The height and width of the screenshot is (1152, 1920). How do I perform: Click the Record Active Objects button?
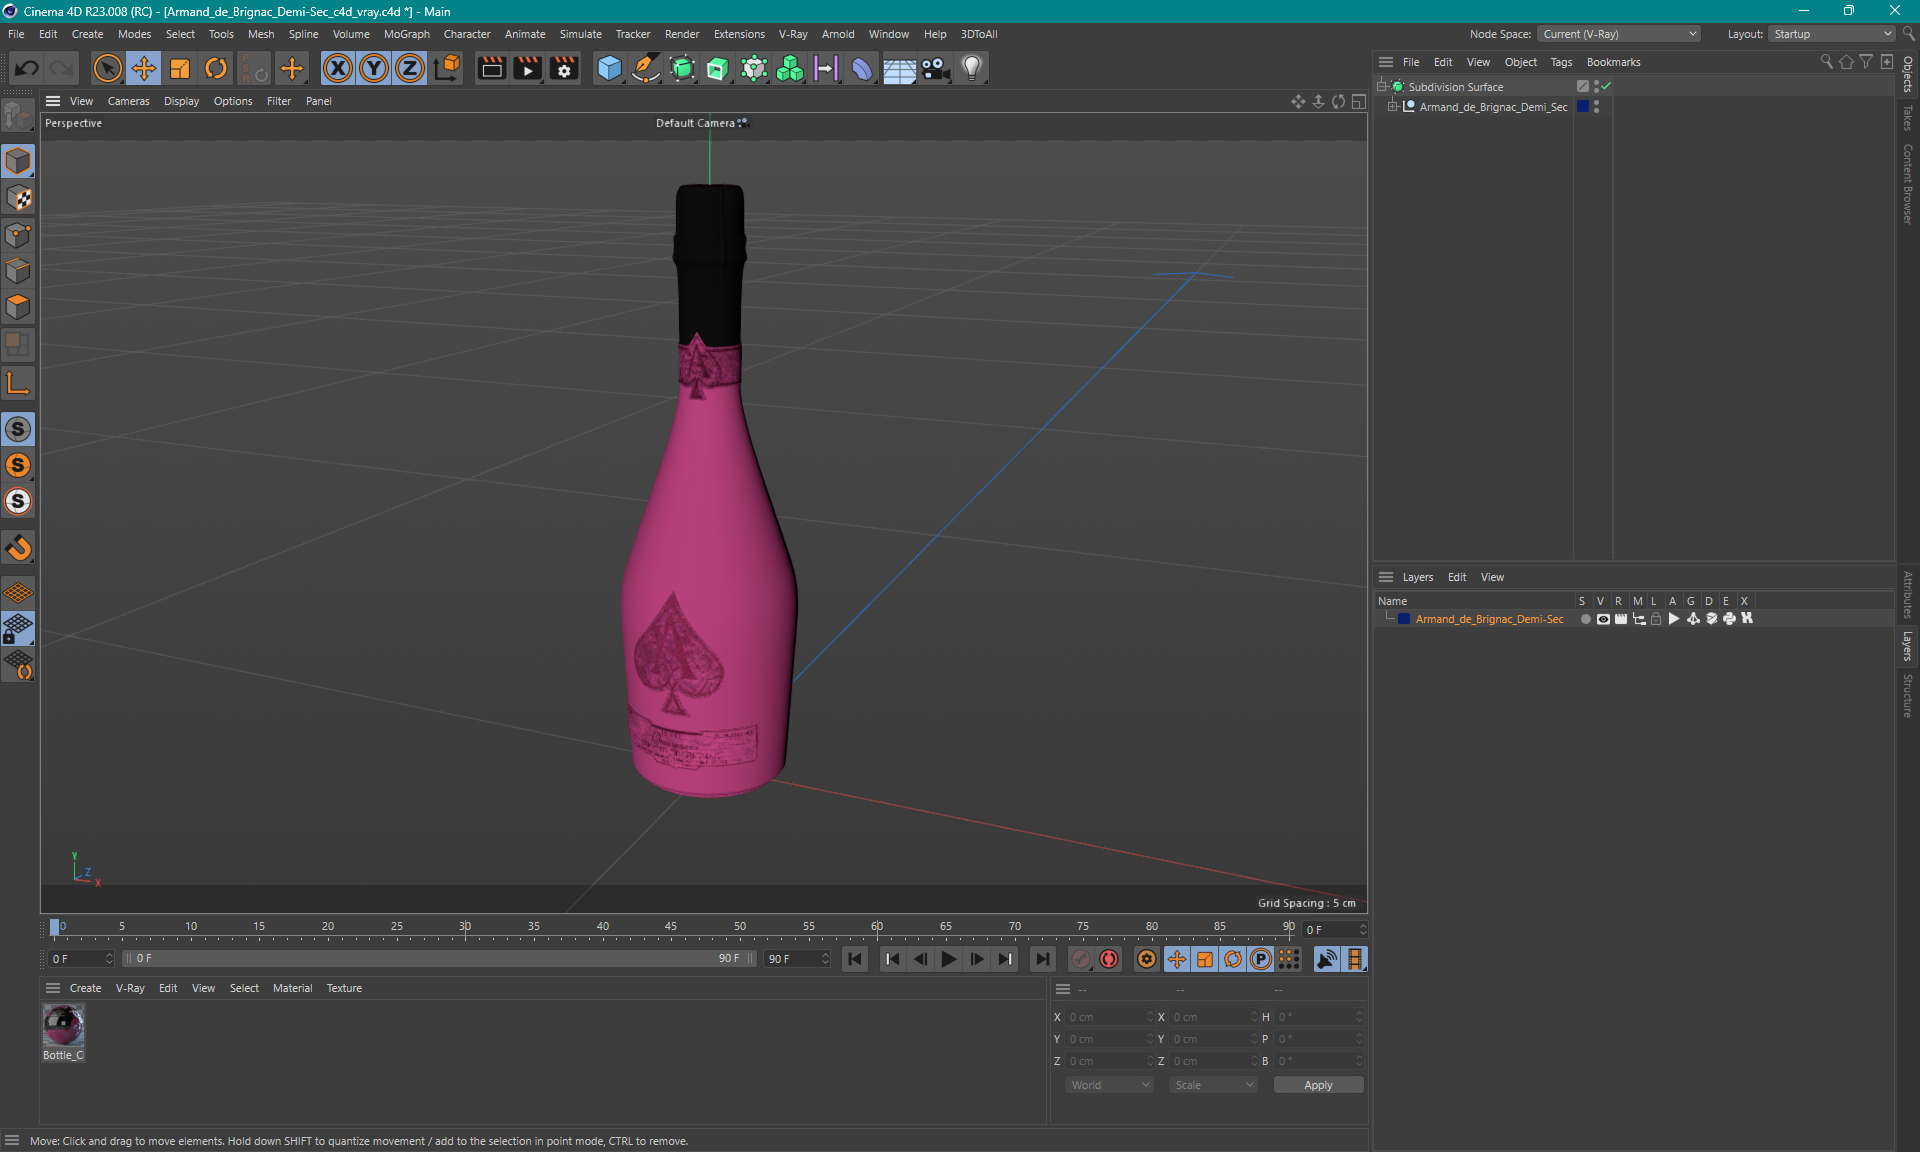[1081, 959]
